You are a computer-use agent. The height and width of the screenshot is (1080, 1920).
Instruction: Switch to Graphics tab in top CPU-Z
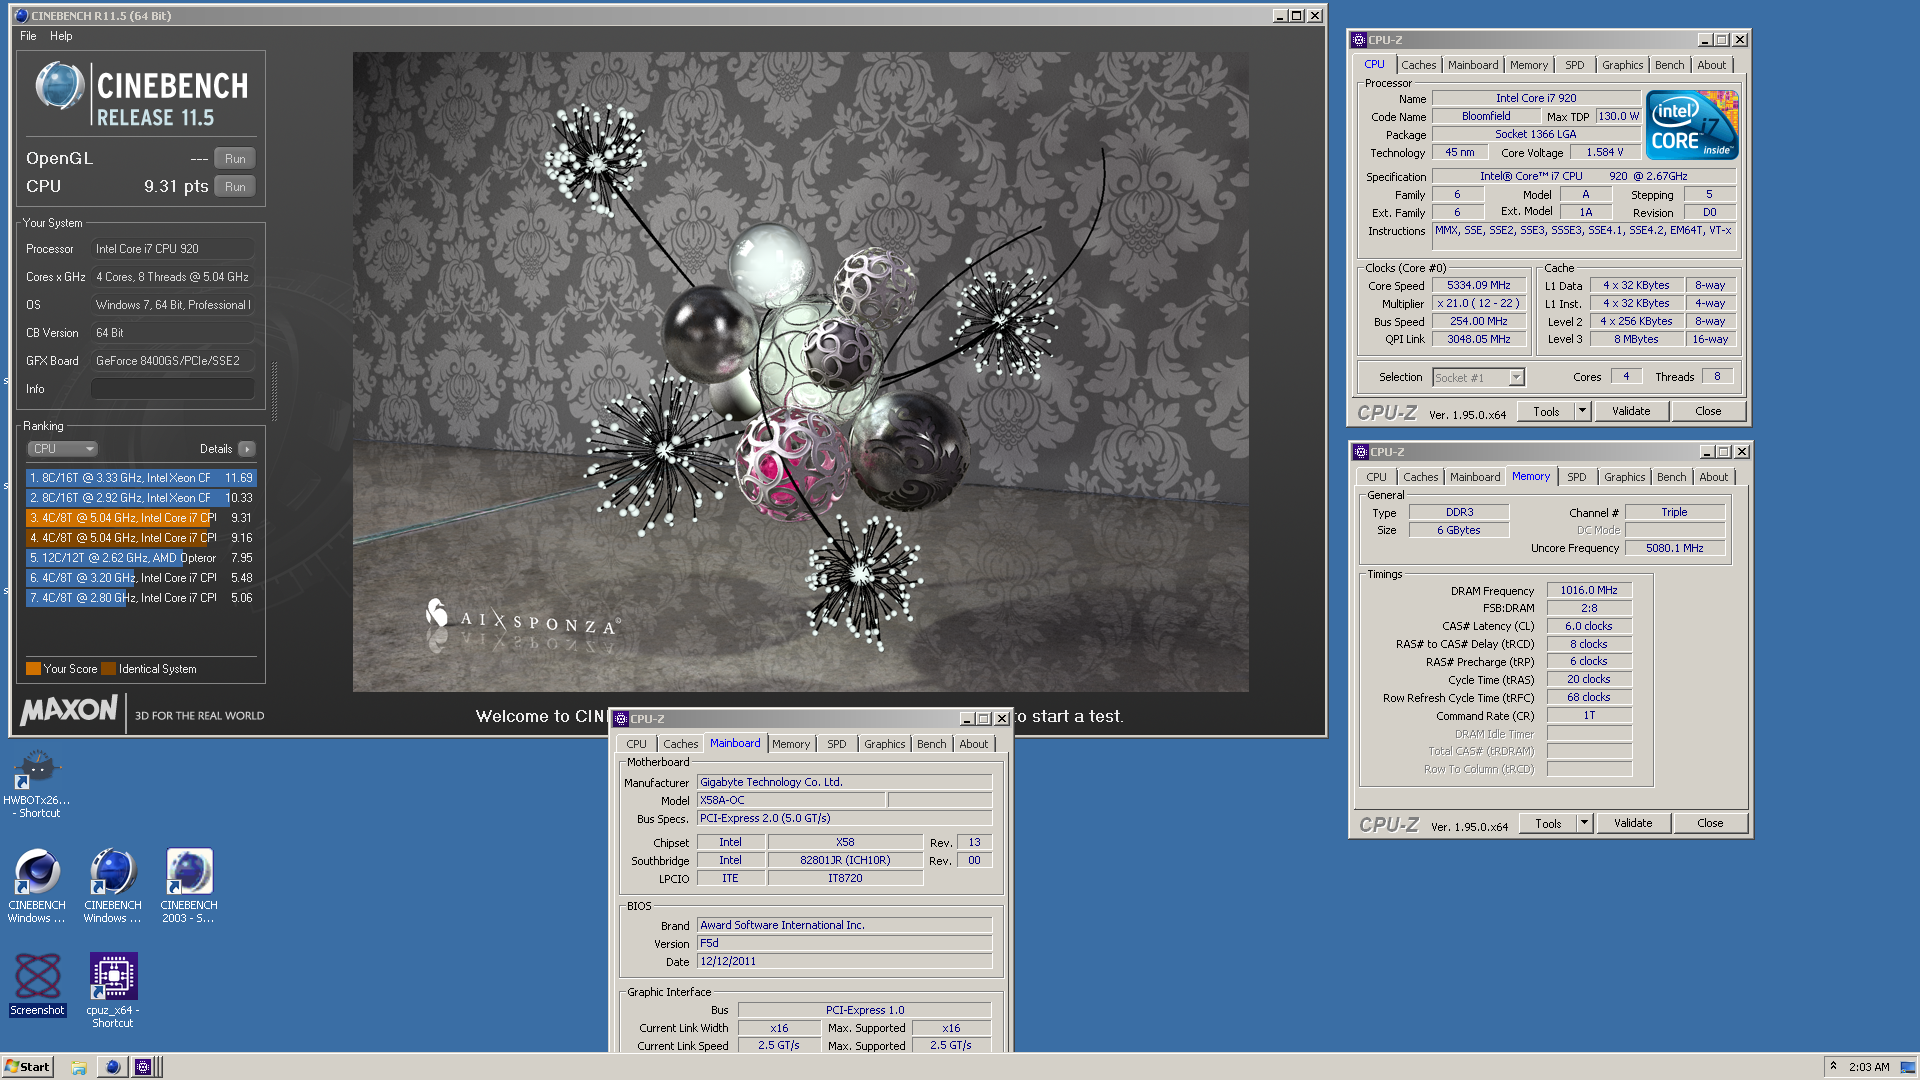[1622, 65]
